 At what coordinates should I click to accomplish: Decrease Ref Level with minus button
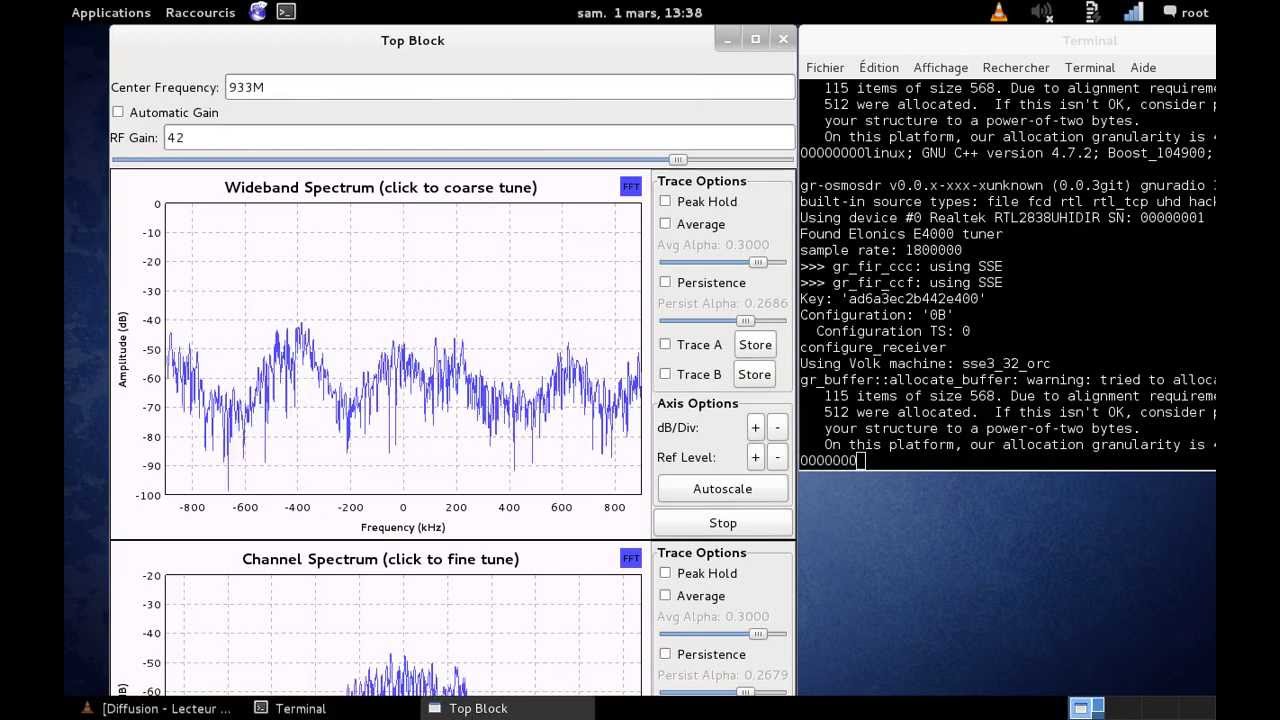click(x=777, y=457)
